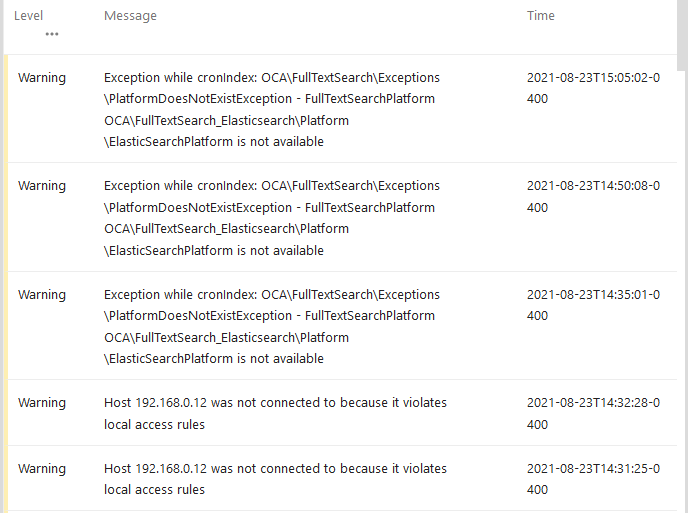Click the timestamp 2021-08-23T15:05:02-0400
Screen dimensions: 688x513
coord(593,88)
